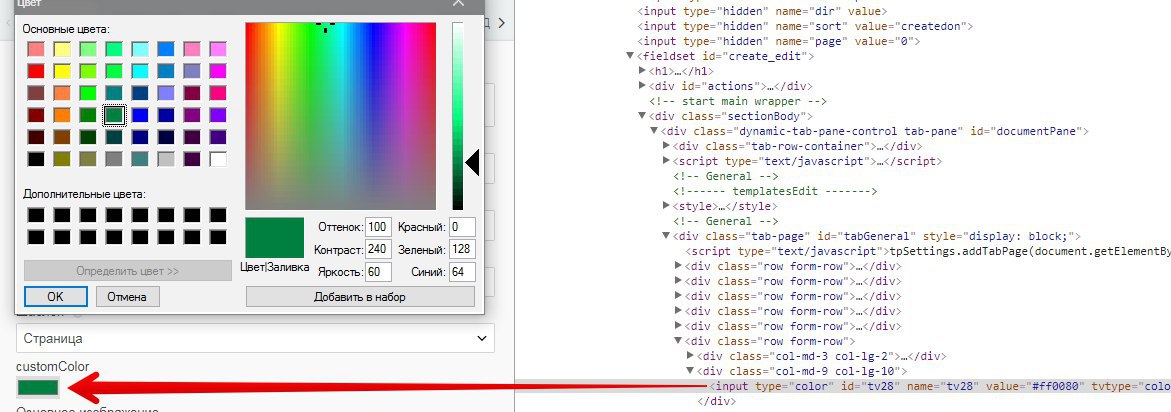
Task: Cancel the dialog with Отмена
Action: 127,296
